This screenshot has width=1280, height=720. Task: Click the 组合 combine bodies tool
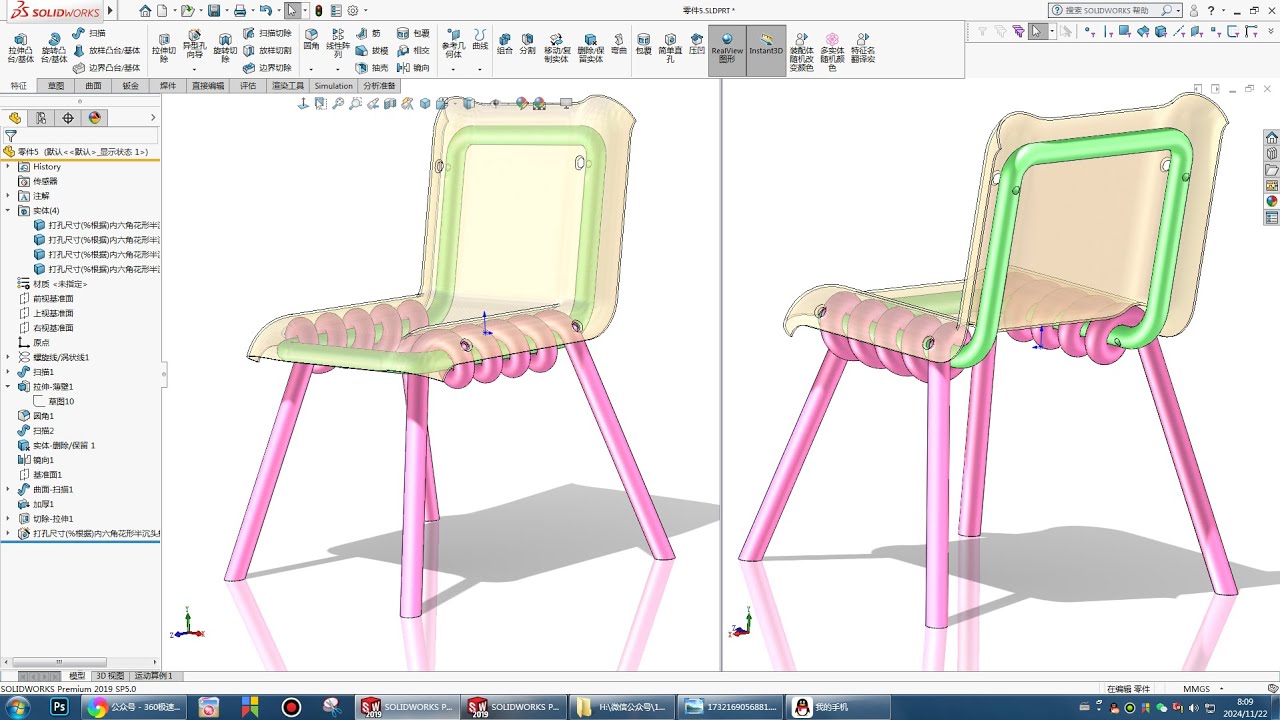504,43
